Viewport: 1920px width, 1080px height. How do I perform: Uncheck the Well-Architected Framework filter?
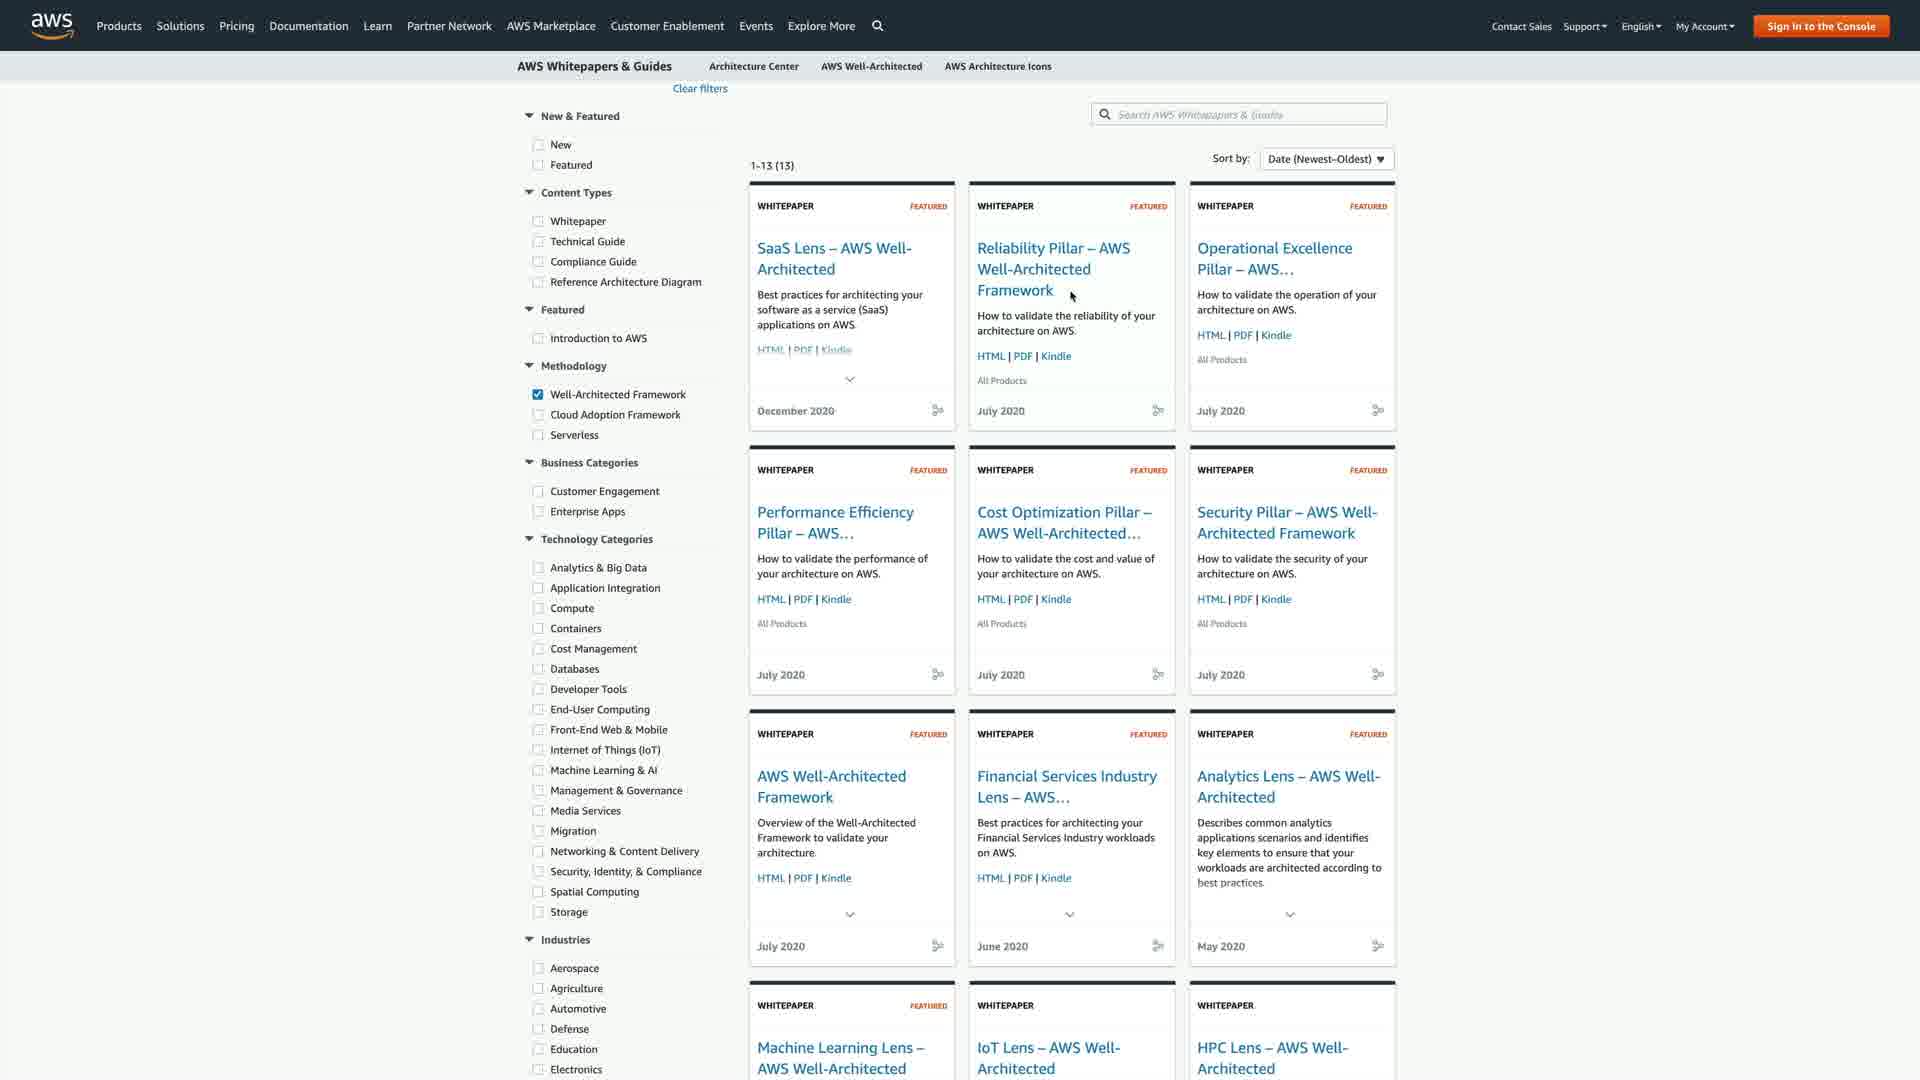[x=538, y=395]
